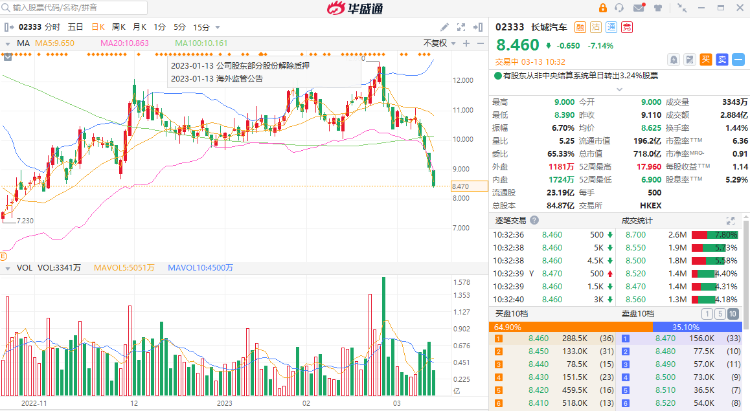750x411 pixels.
Task: Click the 7.80% volume distribution bar
Action: 715,235
